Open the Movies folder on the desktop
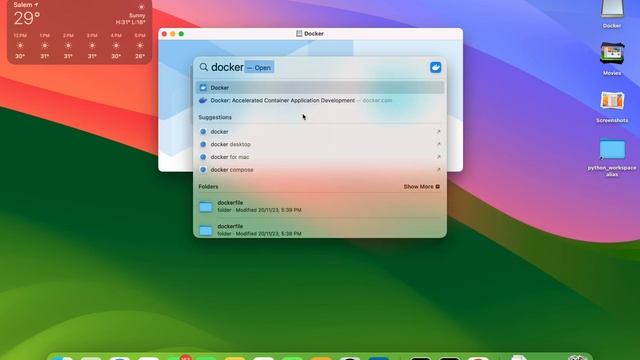This screenshot has width=640, height=360. tap(612, 58)
